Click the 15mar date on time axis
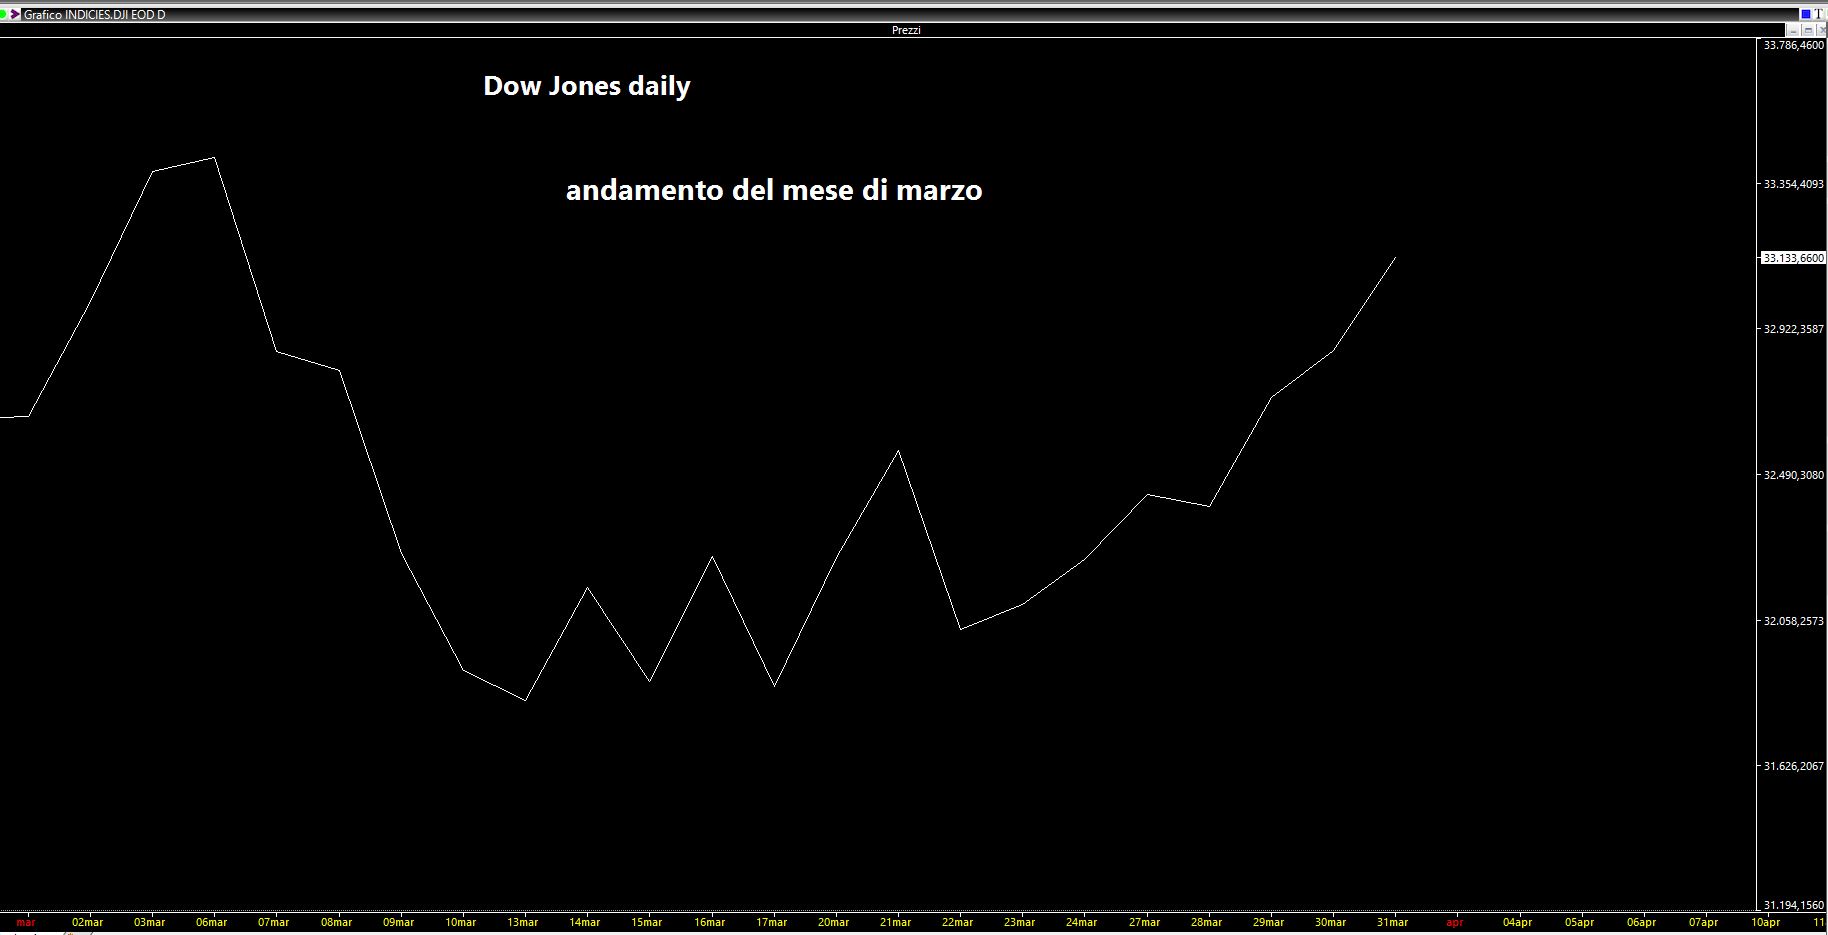 (647, 923)
